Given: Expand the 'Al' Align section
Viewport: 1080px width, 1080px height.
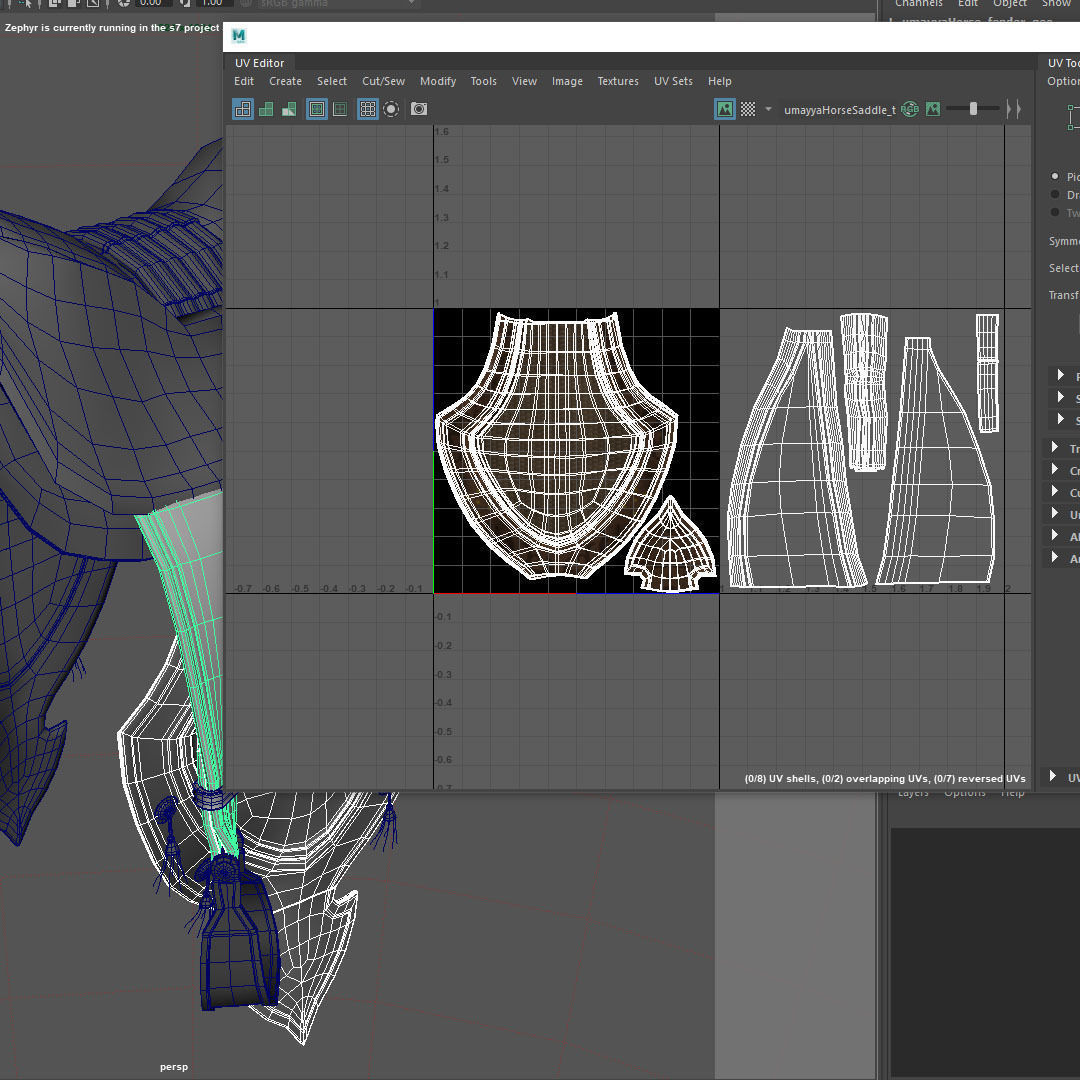Looking at the screenshot, I should click(1055, 536).
